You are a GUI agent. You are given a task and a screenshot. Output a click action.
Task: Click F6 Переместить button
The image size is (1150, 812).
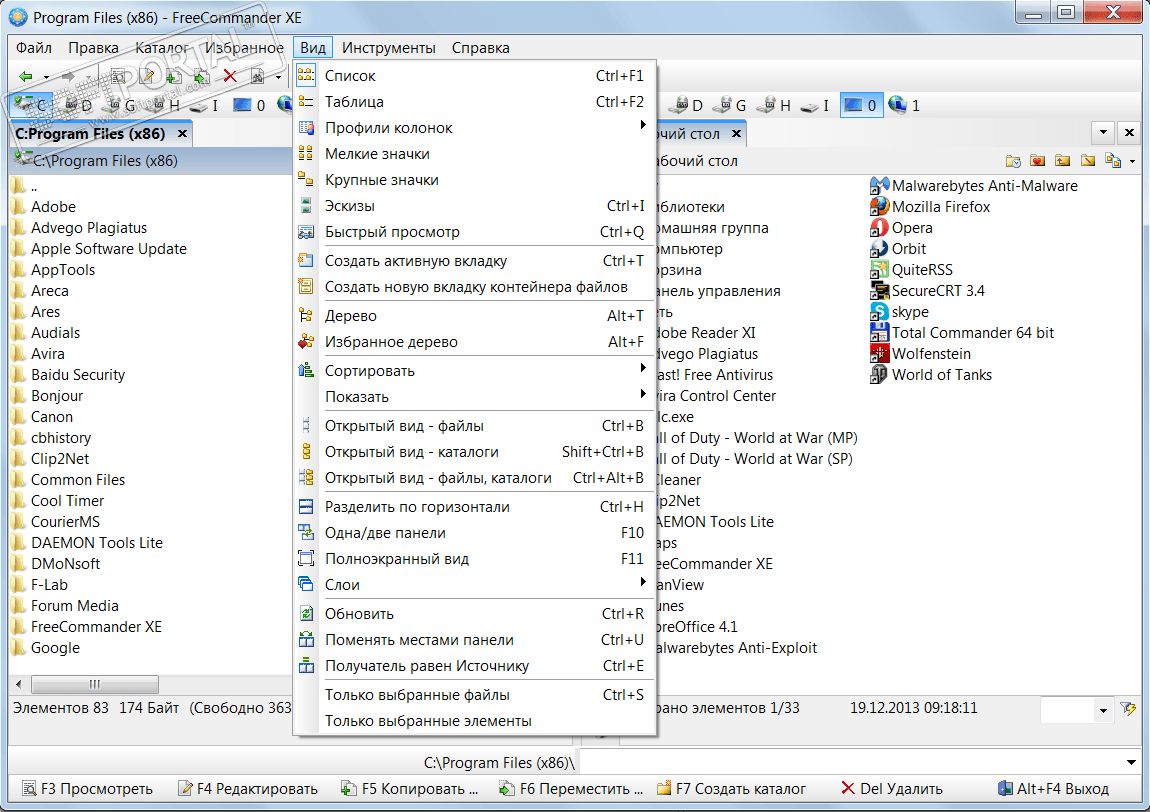coord(571,789)
